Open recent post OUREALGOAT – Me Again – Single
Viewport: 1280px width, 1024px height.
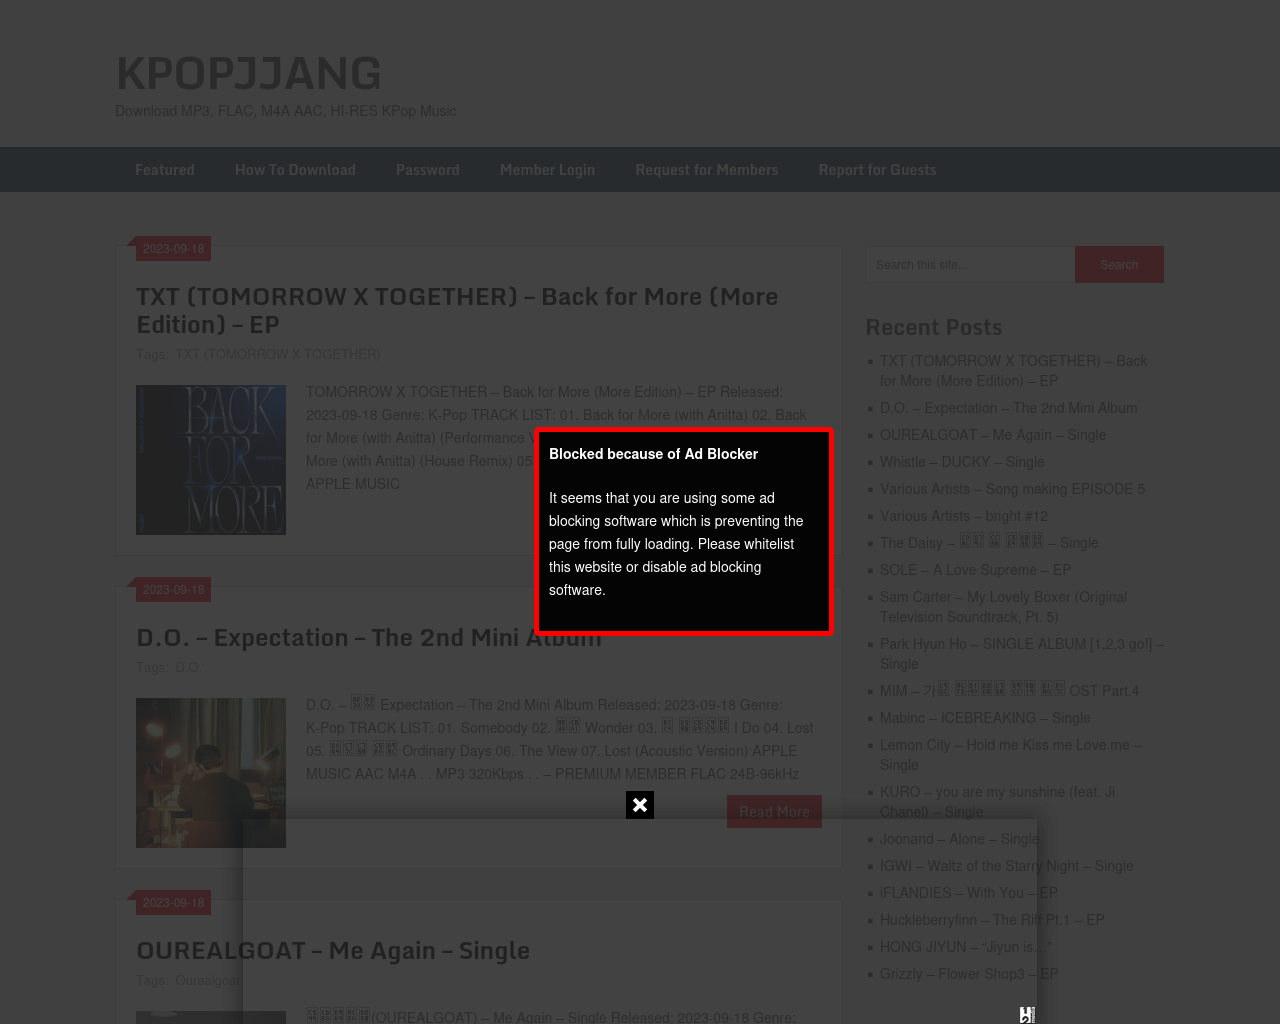point(993,435)
